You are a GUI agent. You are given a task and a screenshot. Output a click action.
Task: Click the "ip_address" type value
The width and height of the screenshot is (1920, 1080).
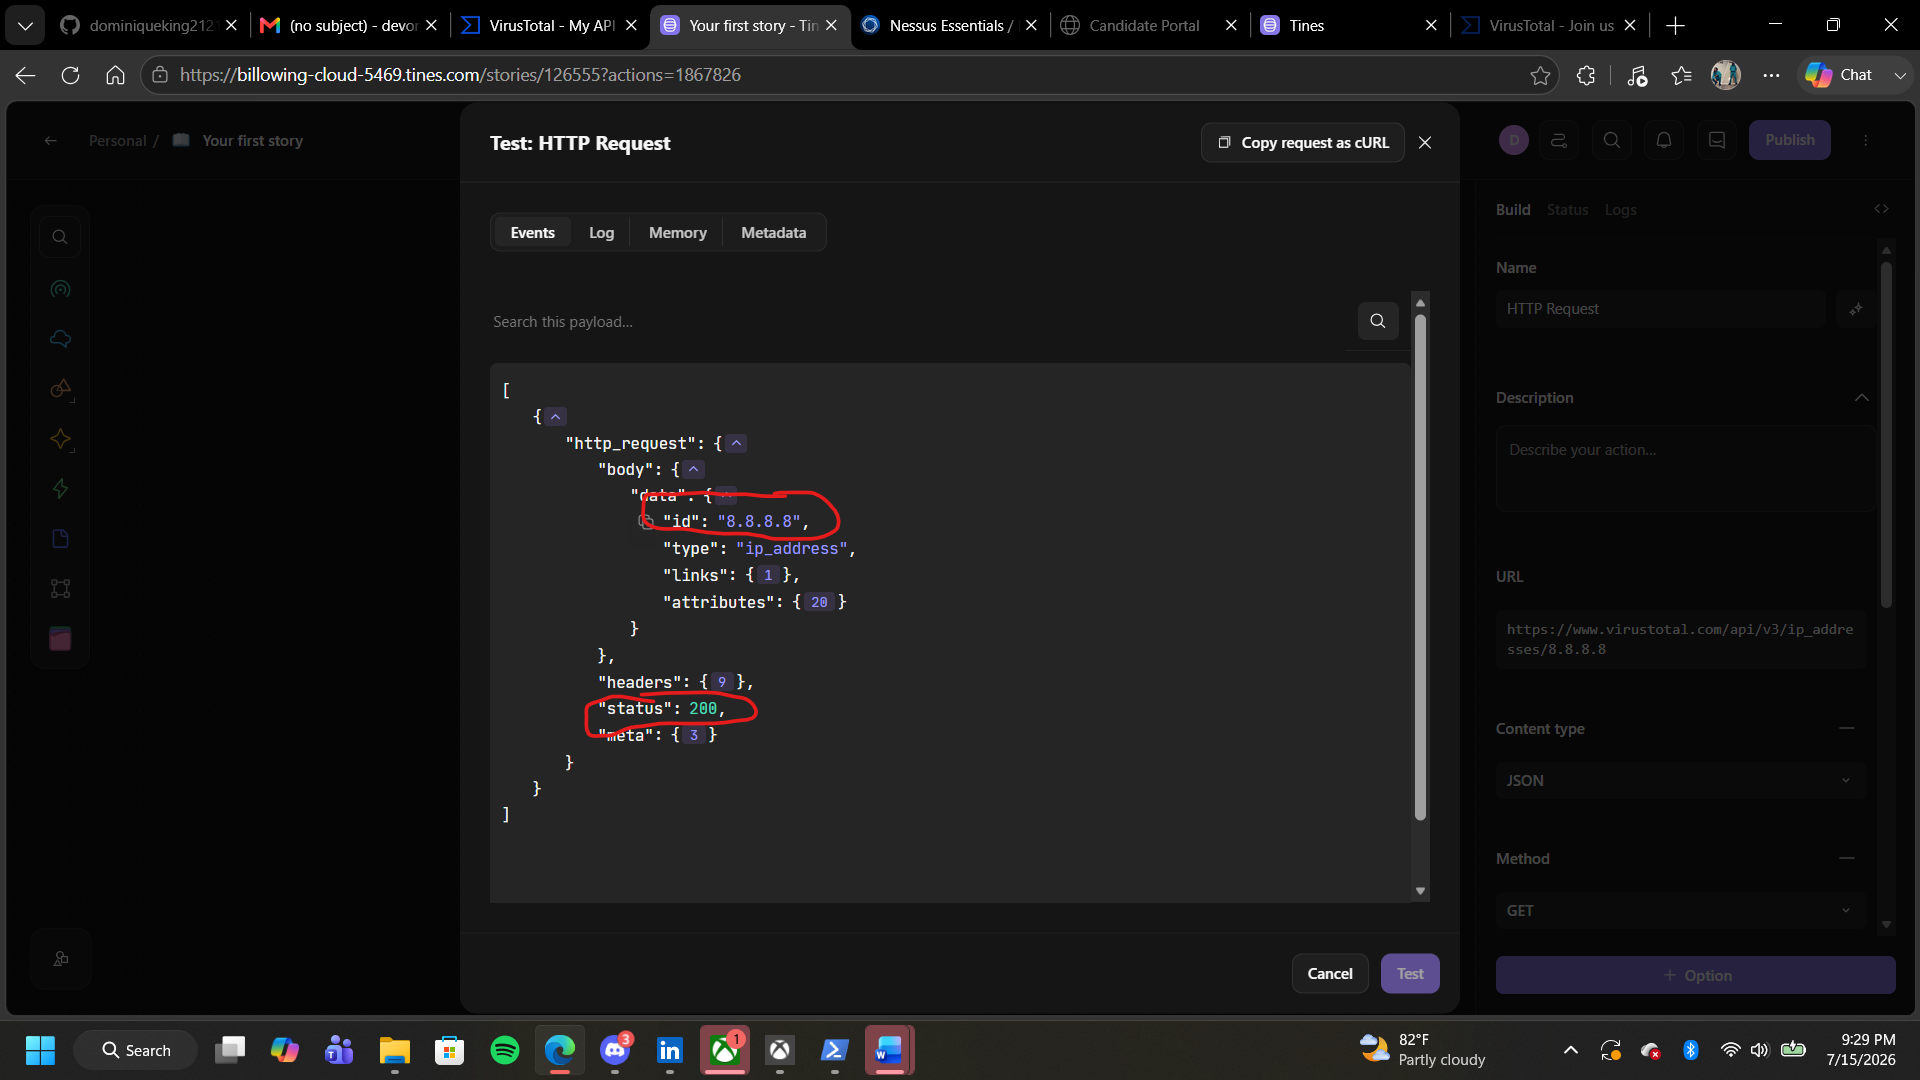click(792, 548)
